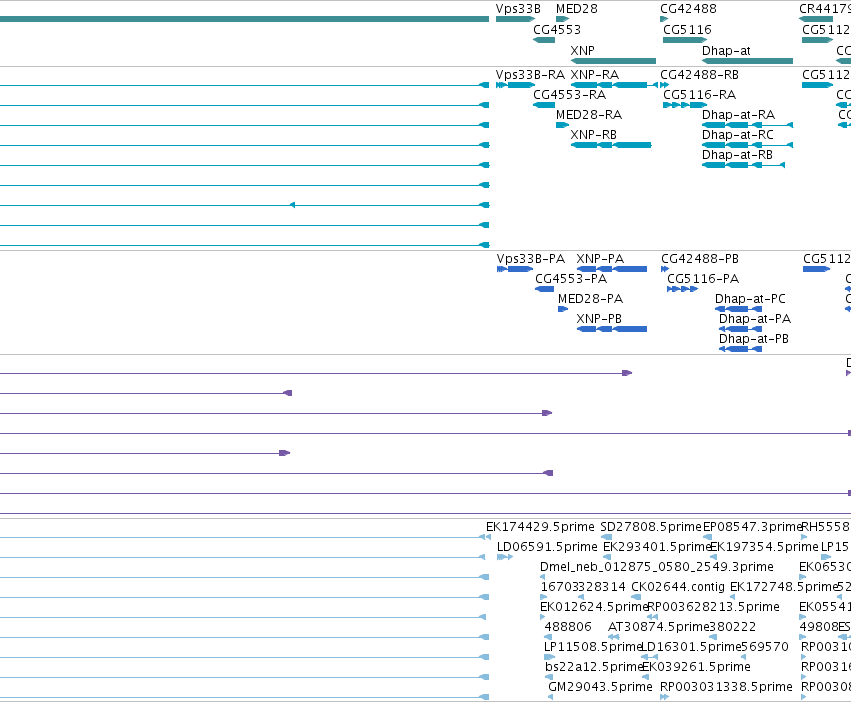Select transcript XNP-RB
The height and width of the screenshot is (702, 851).
tap(594, 135)
